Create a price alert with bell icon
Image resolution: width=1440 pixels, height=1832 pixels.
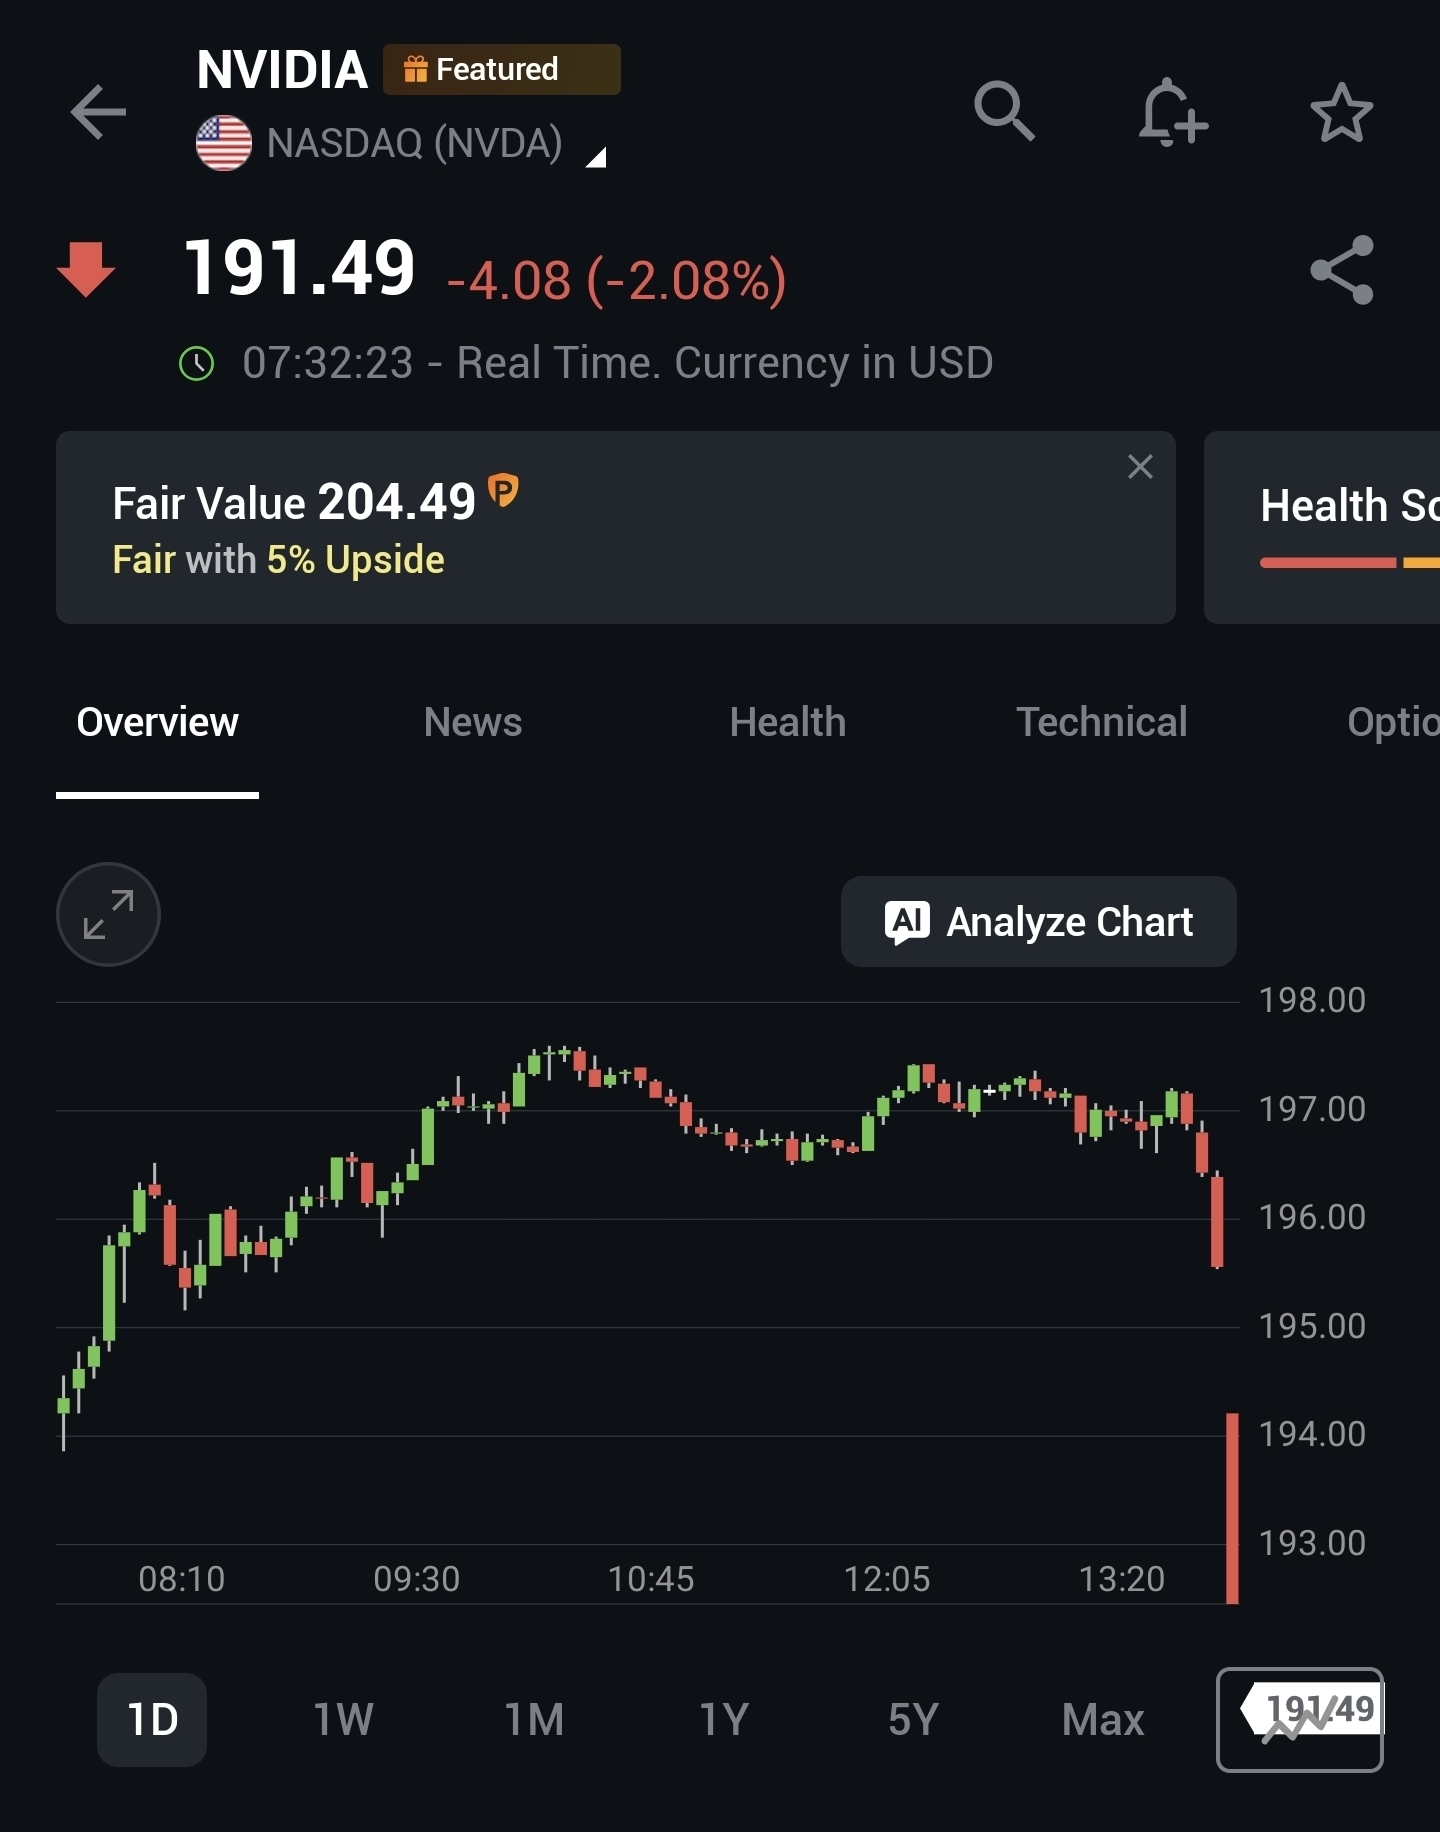[x=1172, y=113]
